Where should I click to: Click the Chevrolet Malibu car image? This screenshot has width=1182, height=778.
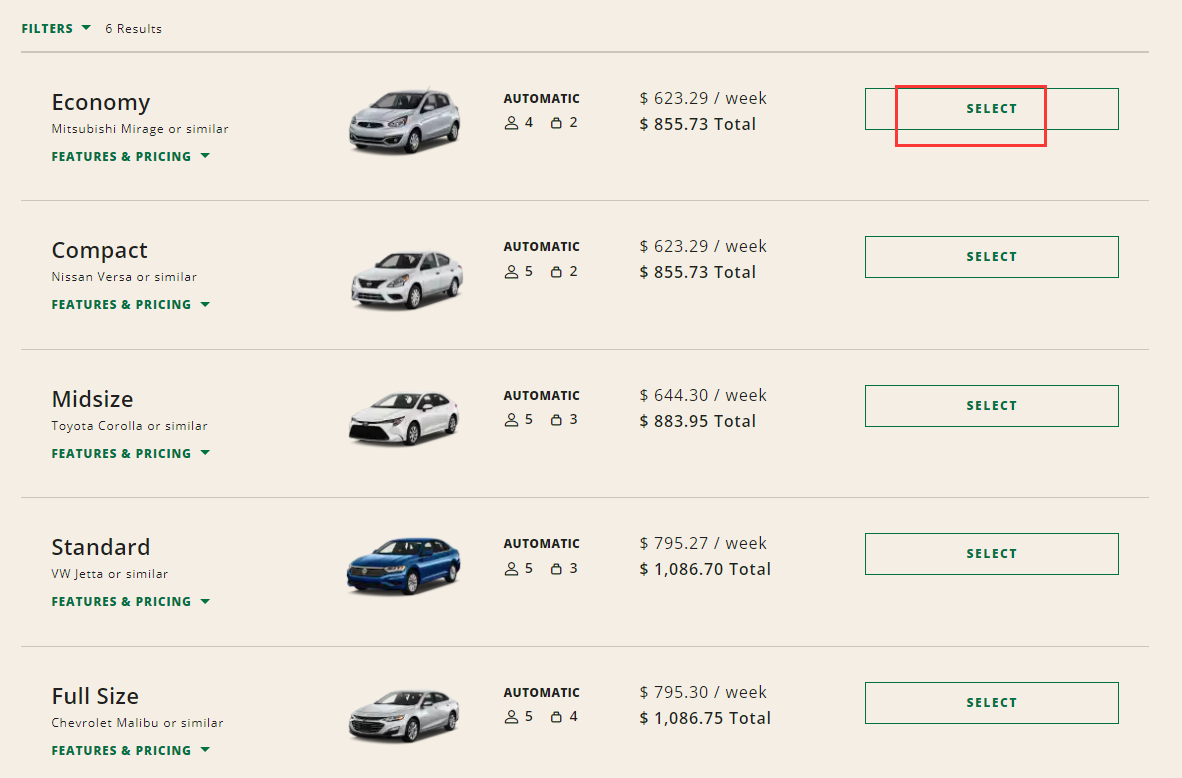[x=404, y=715]
